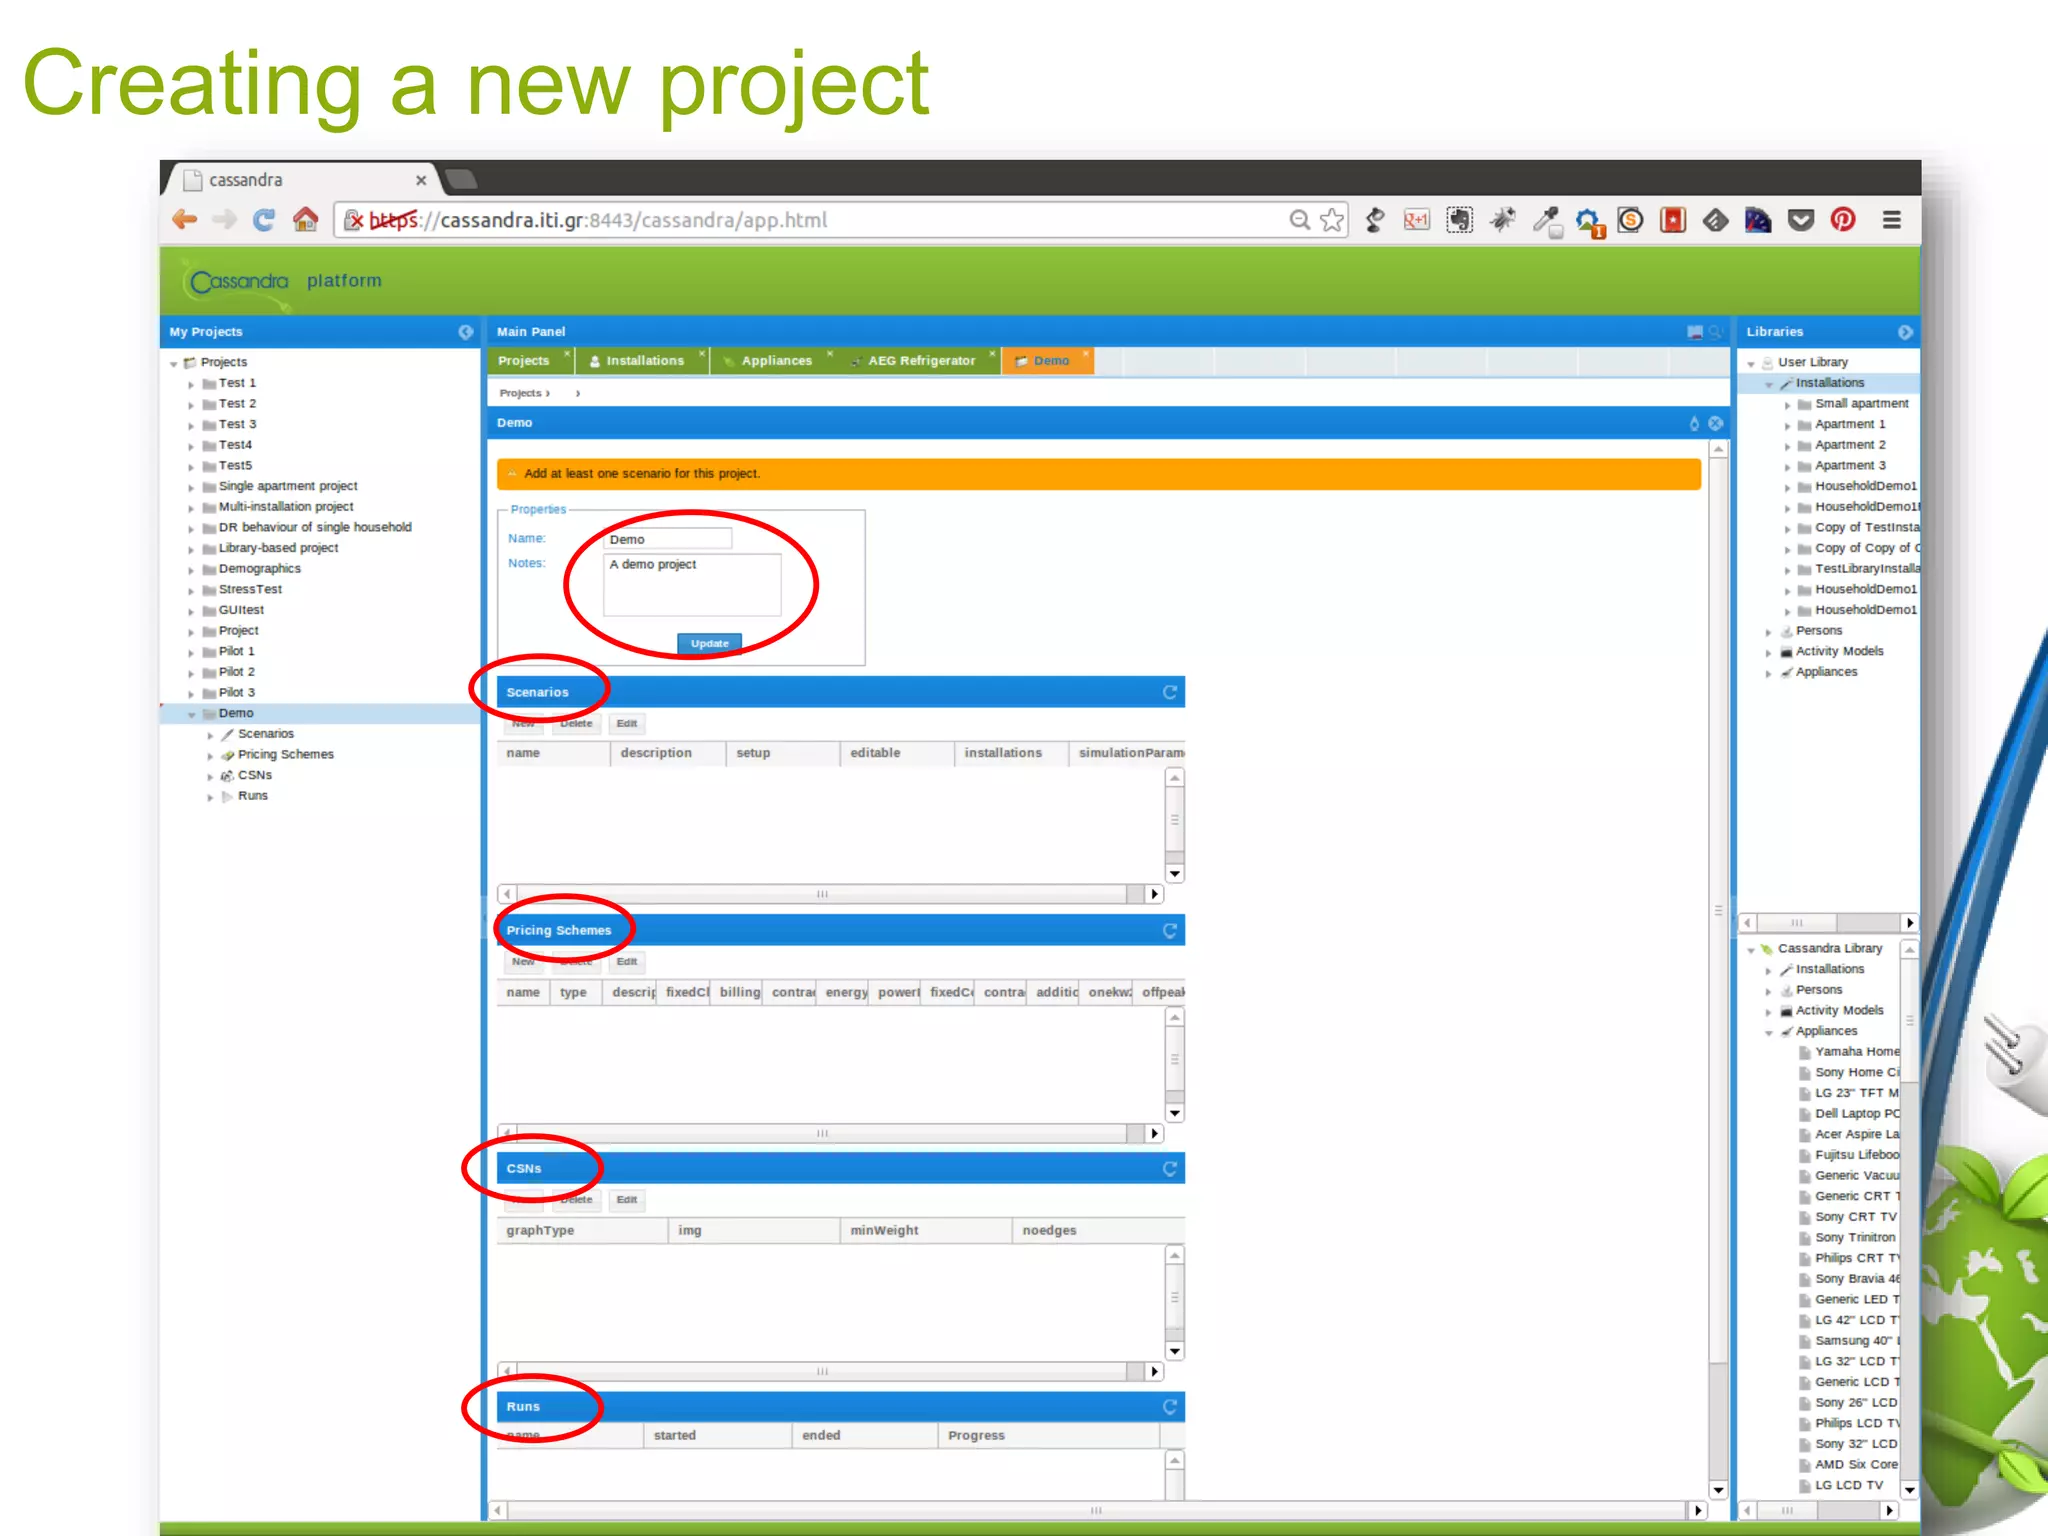Switch to the Installations tab
Screen dimensions: 2048x1536
(x=645, y=361)
